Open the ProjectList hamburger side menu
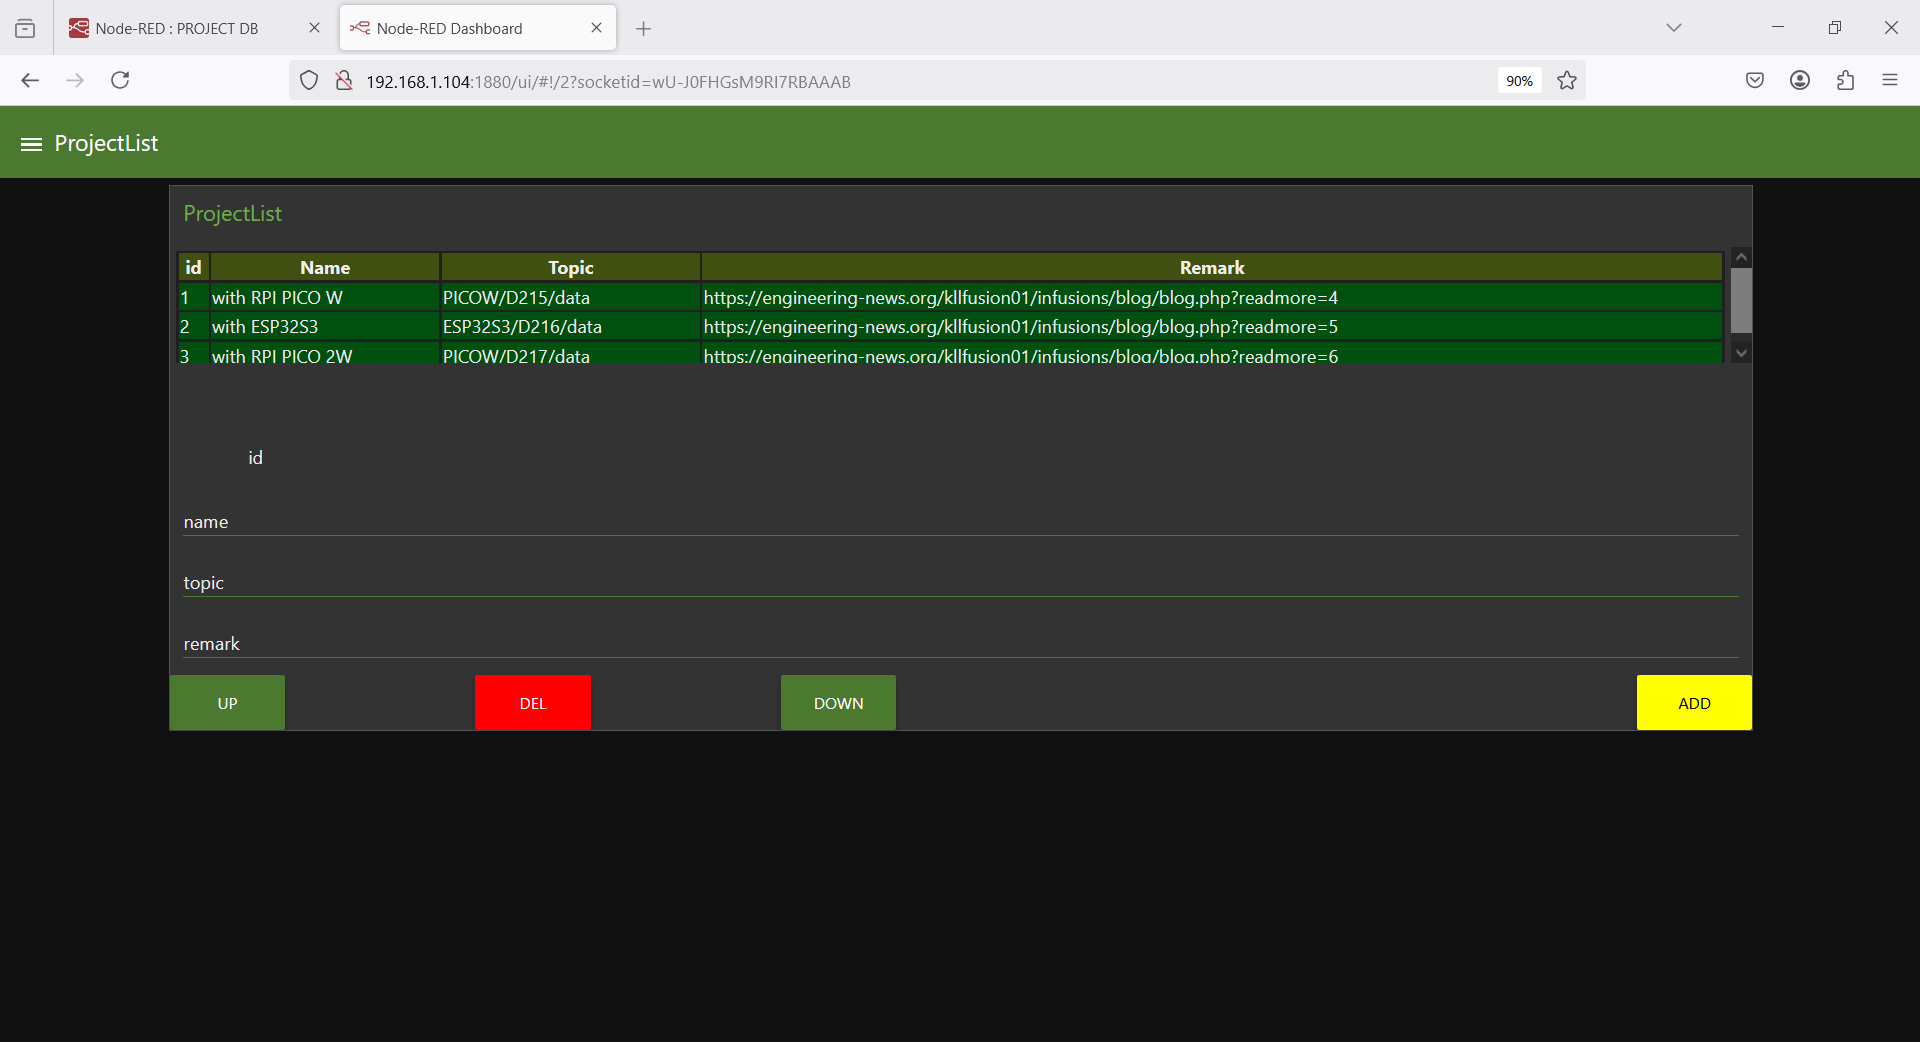Image resolution: width=1920 pixels, height=1042 pixels. [31, 144]
